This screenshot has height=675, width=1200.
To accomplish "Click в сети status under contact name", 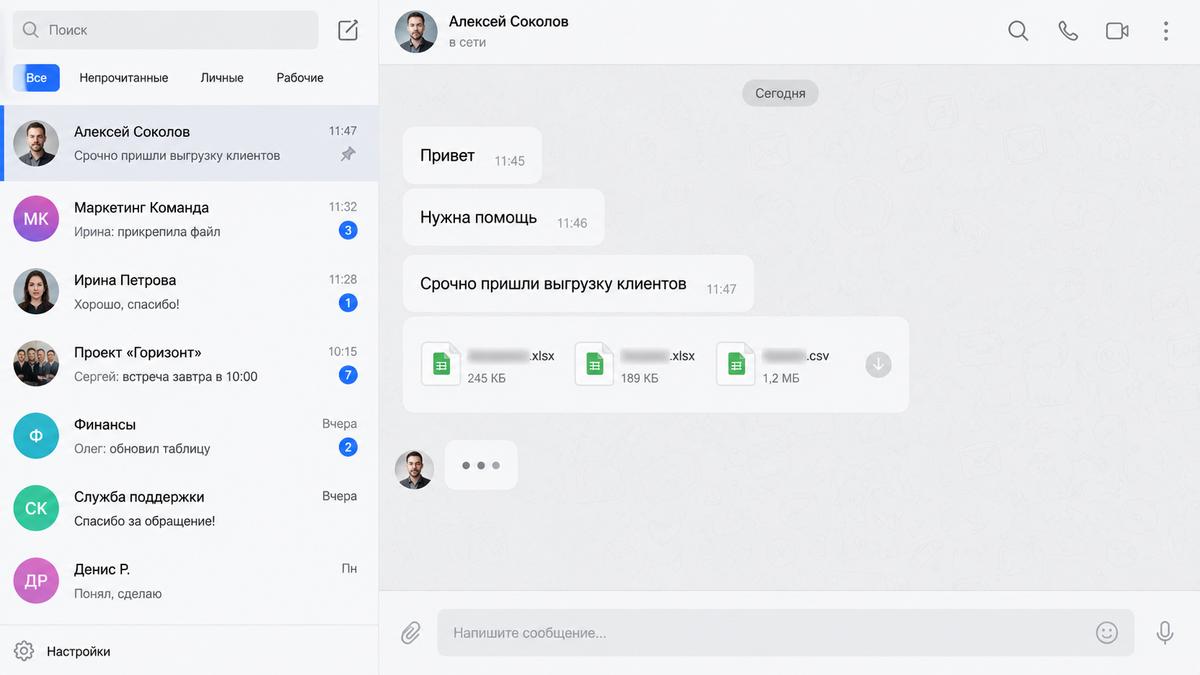I will (x=467, y=43).
